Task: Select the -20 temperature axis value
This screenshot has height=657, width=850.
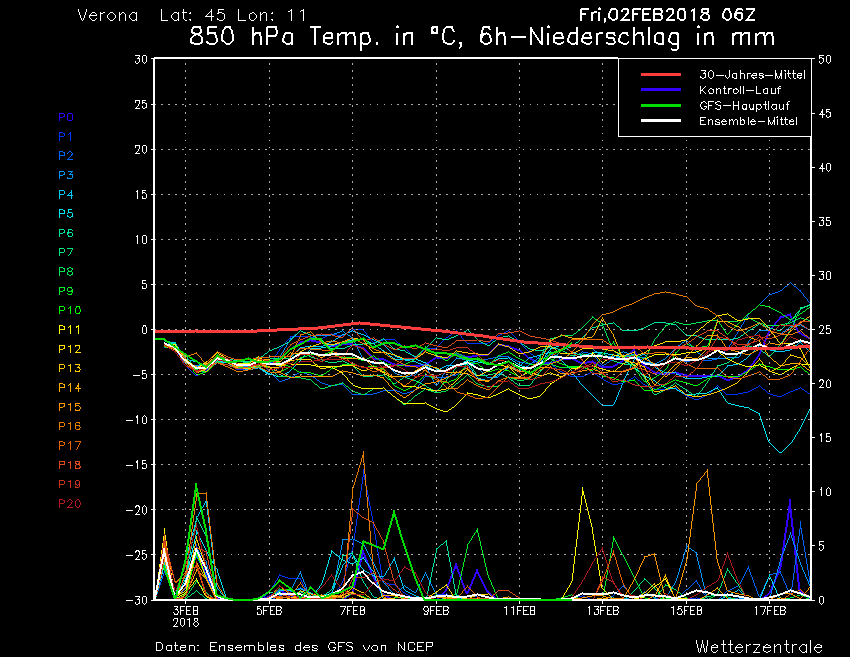Action: (x=135, y=510)
